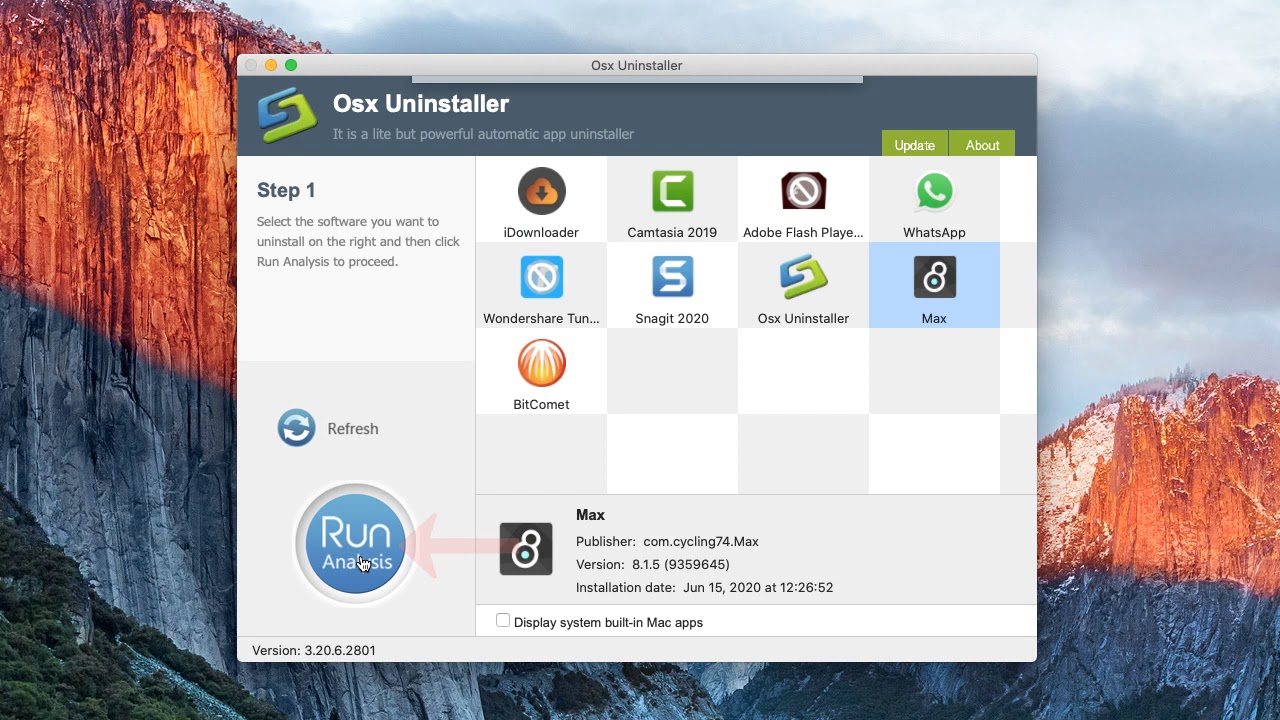Select the WhatsApp app icon

pyautogui.click(x=934, y=191)
